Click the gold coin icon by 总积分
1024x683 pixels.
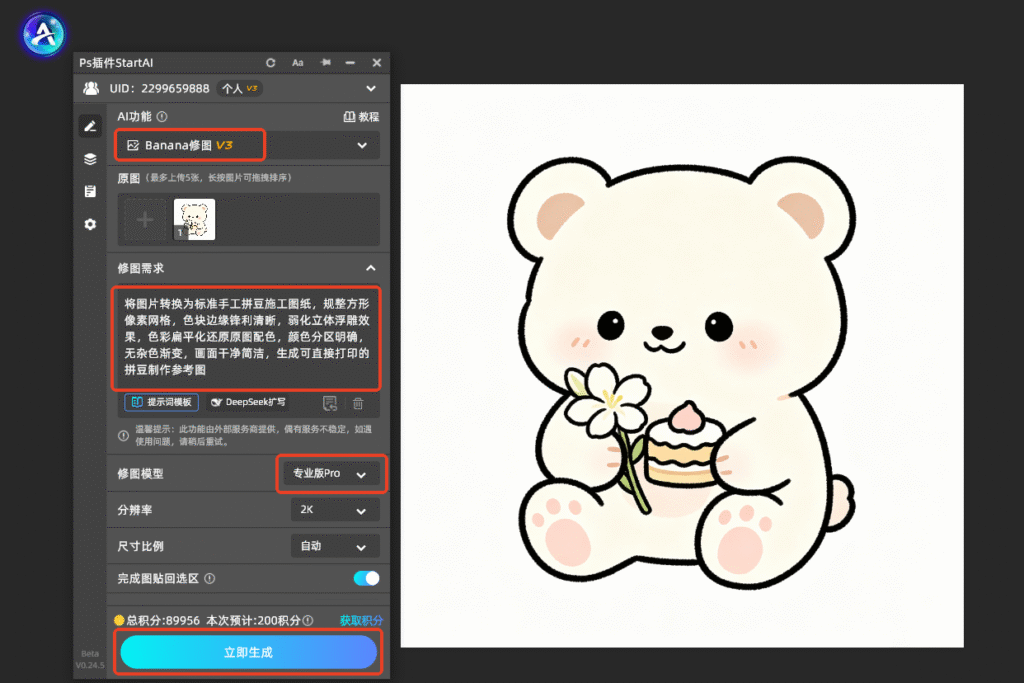[x=120, y=620]
